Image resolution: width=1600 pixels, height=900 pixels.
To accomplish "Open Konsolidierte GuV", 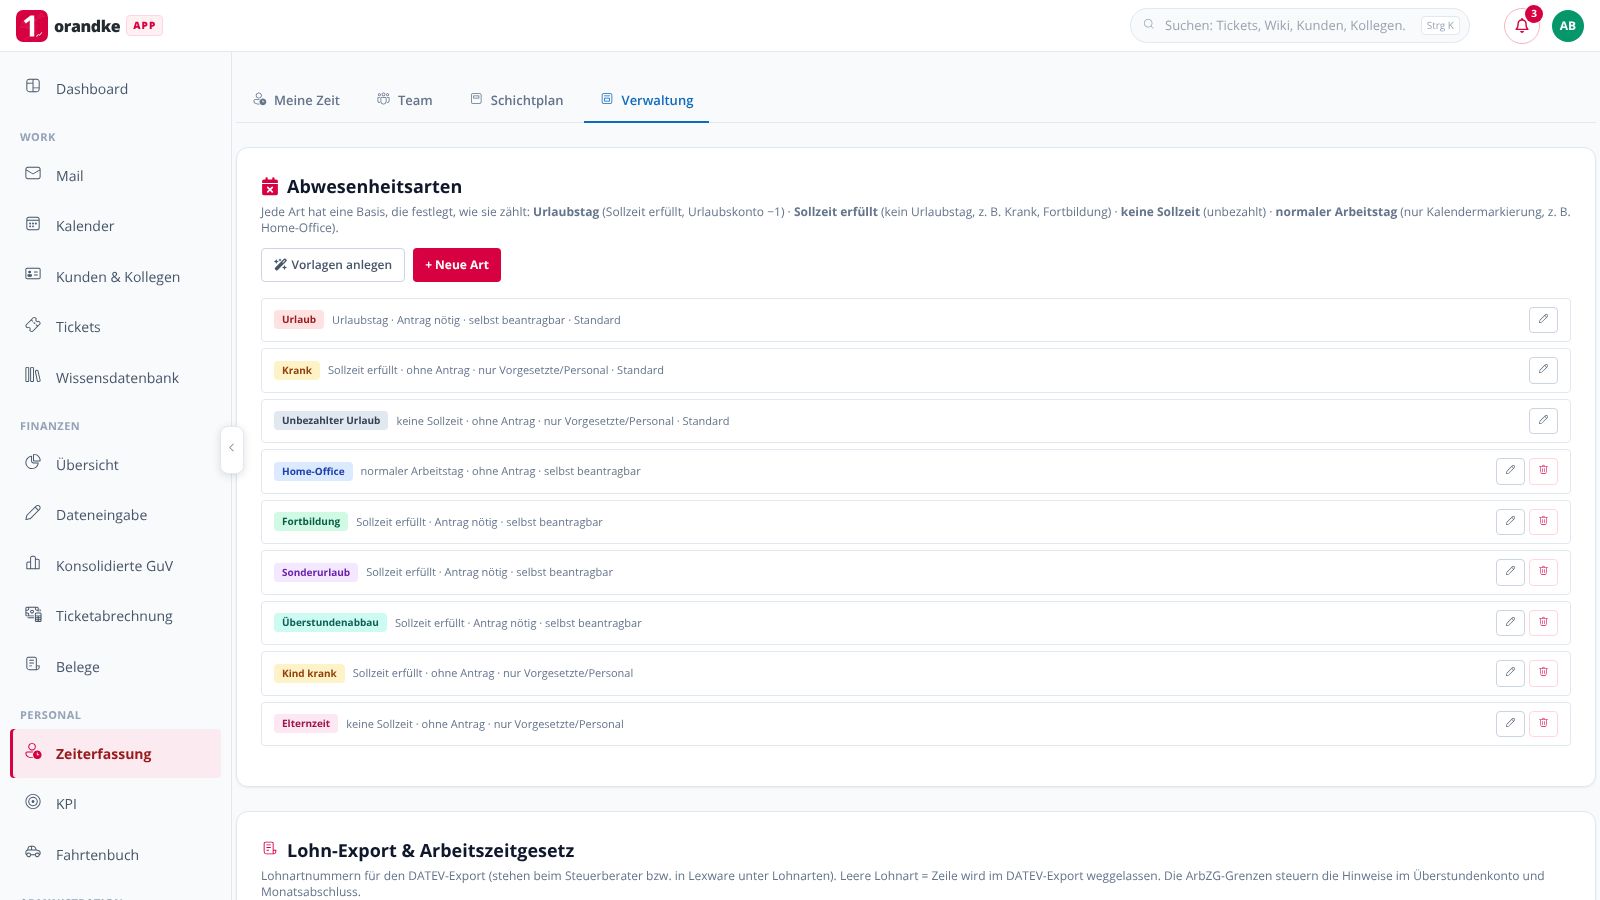I will (116, 565).
